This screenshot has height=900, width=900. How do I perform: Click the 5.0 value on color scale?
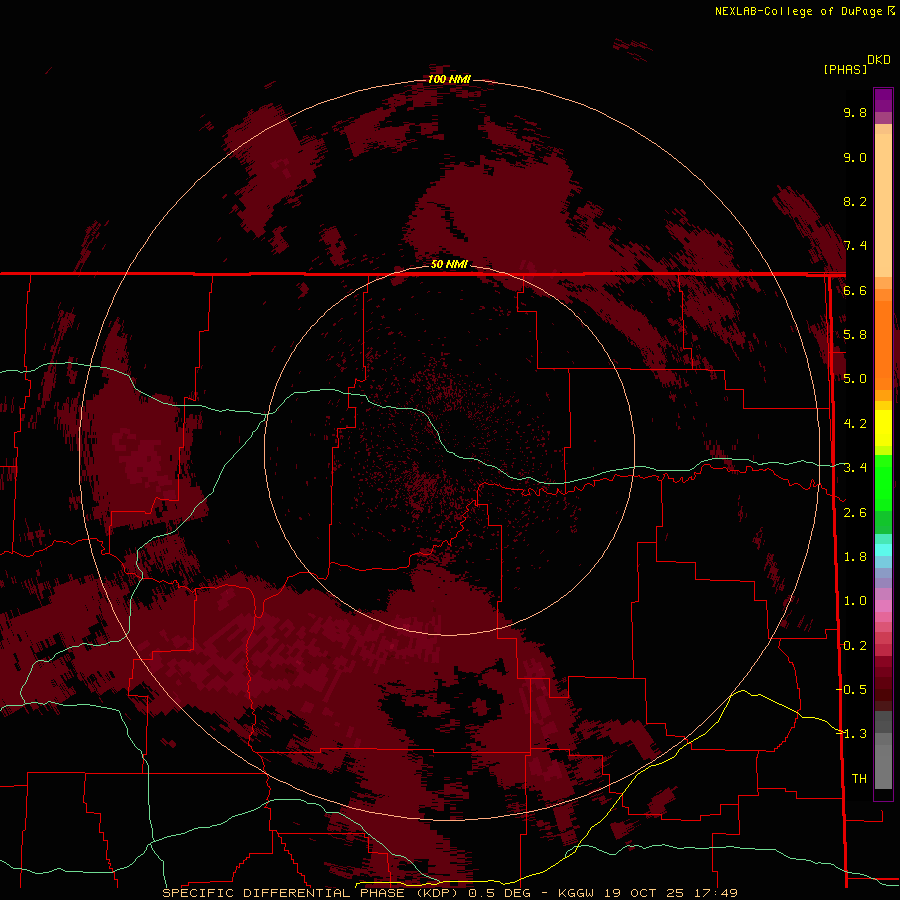[x=855, y=379]
